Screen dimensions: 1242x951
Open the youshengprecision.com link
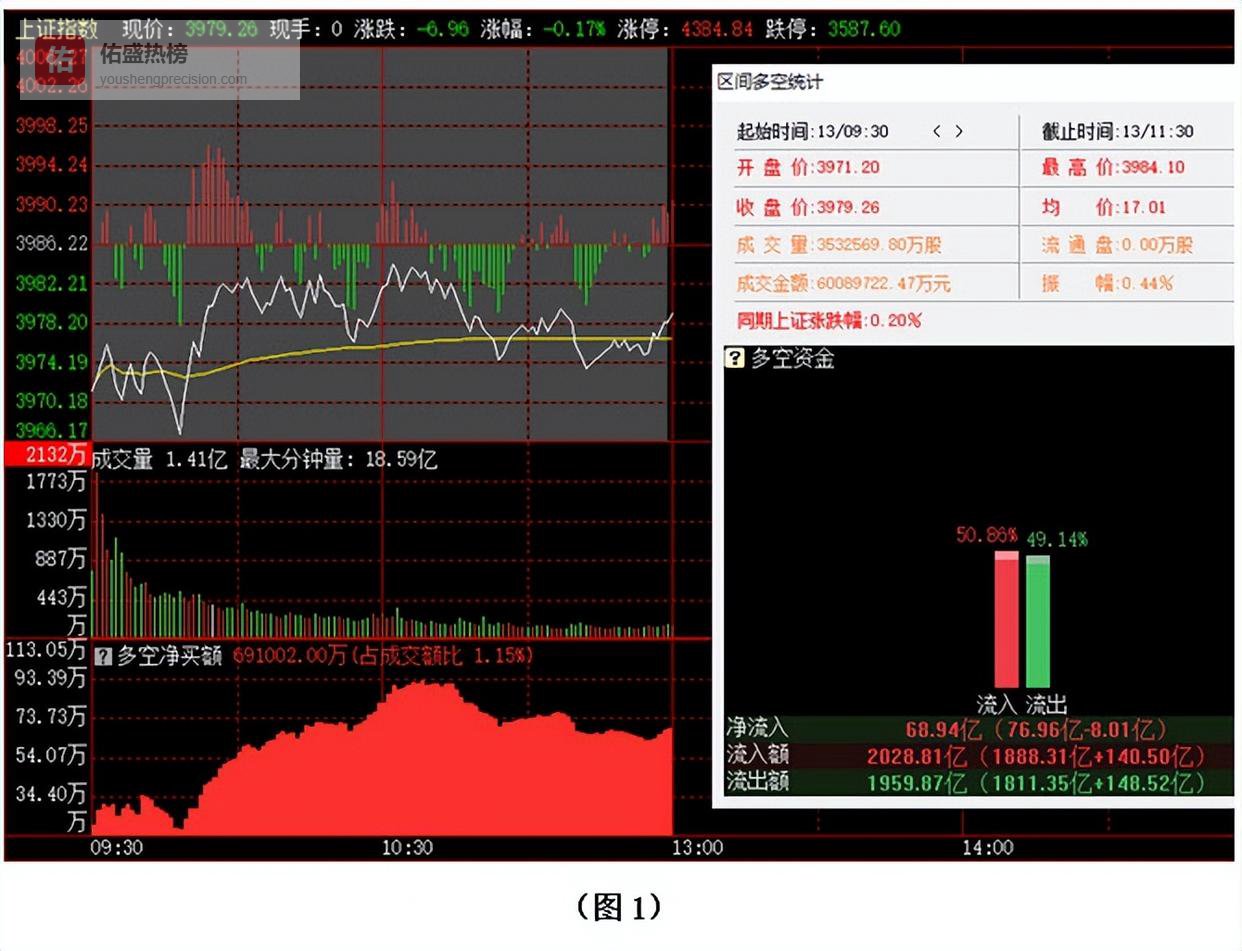point(173,79)
